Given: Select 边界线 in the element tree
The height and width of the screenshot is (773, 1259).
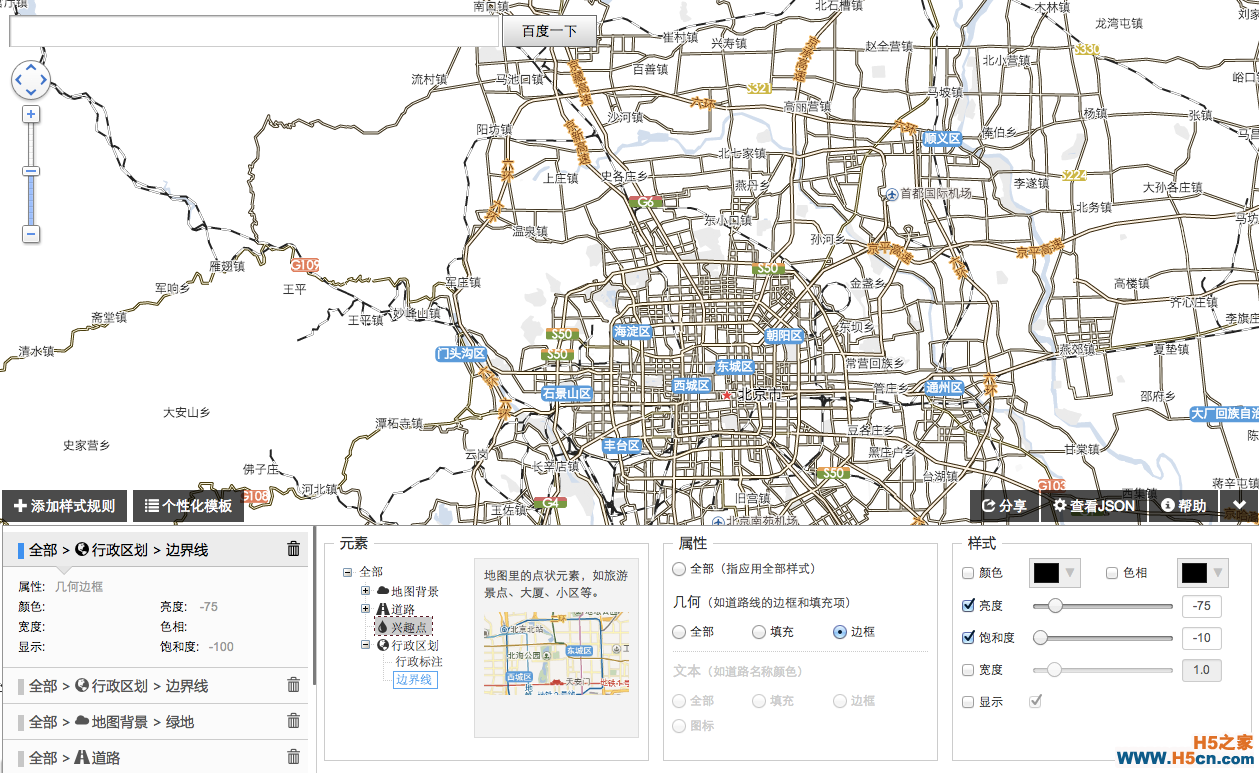Looking at the screenshot, I should 414,680.
